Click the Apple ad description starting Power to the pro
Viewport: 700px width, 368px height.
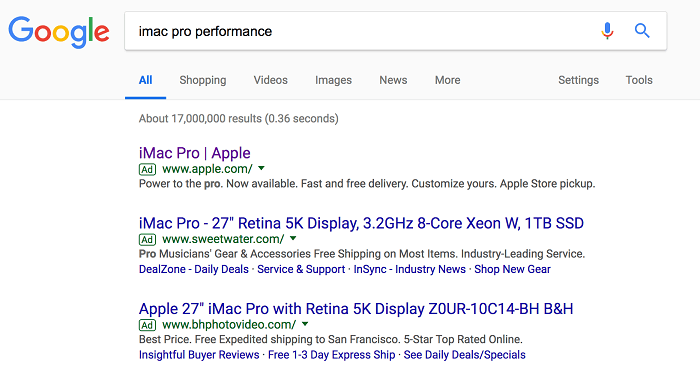(367, 184)
